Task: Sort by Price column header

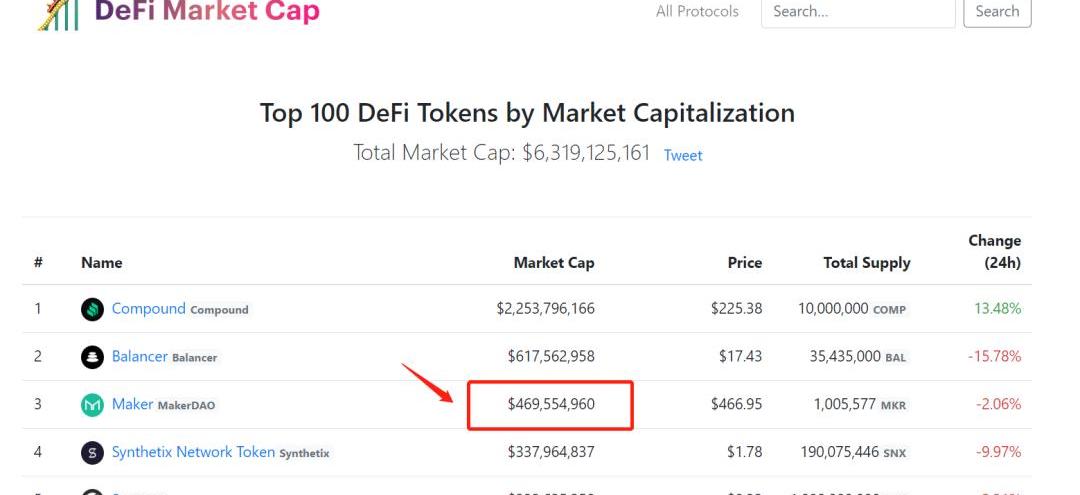Action: click(x=744, y=262)
